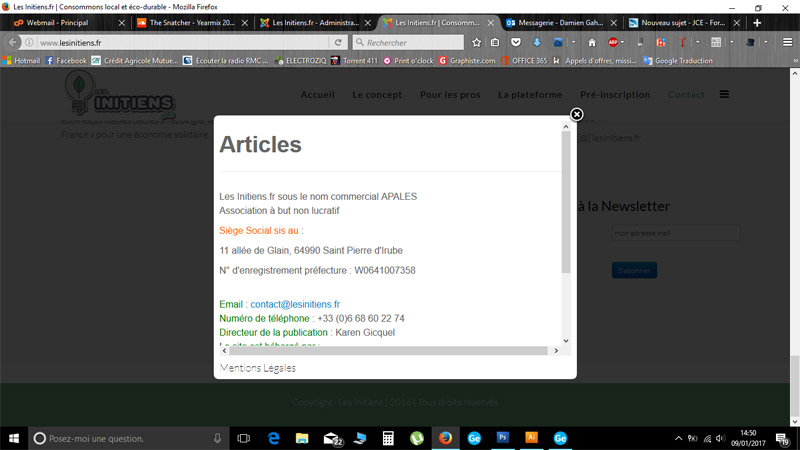Switch to Nouveau sujet - JCE - For... tab
Image resolution: width=800 pixels, height=450 pixels.
point(684,23)
